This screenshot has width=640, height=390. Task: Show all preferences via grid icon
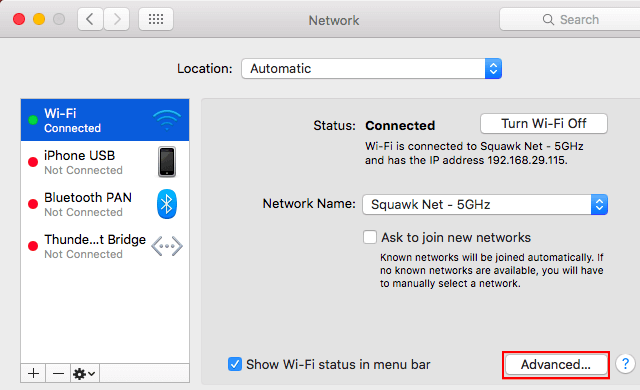[x=156, y=19]
